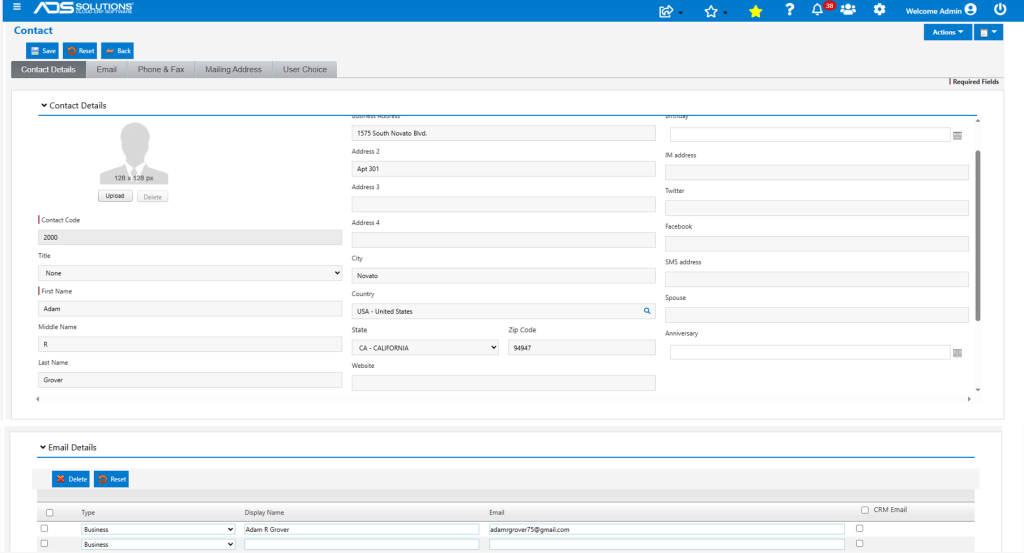Screen dimensions: 1024x553
Task: Reset the contact form at top
Action: click(80, 51)
